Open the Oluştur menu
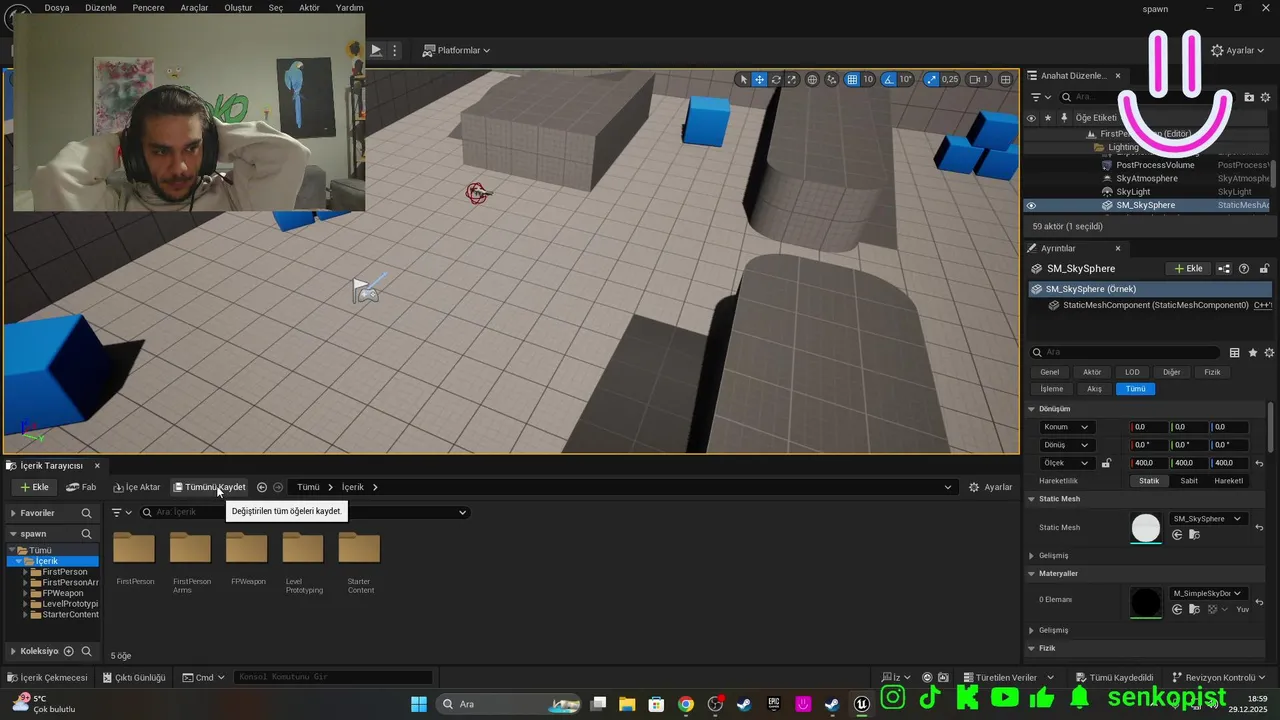Screen dimensions: 1280x720 pos(238,7)
